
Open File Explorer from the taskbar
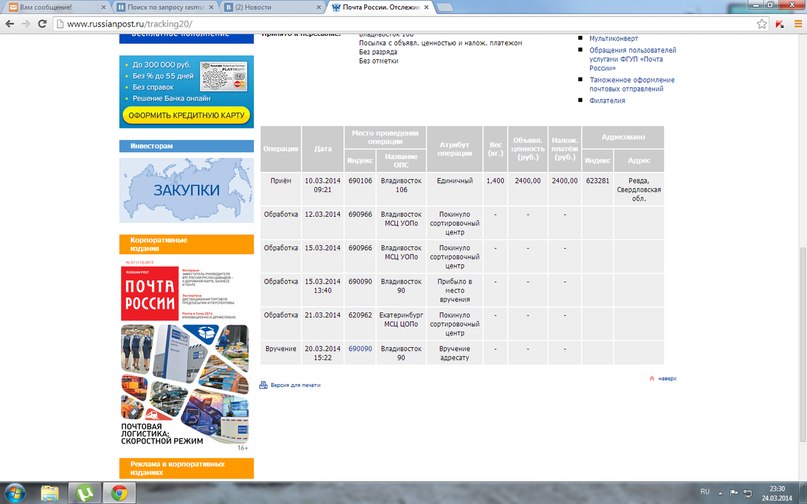[50, 493]
